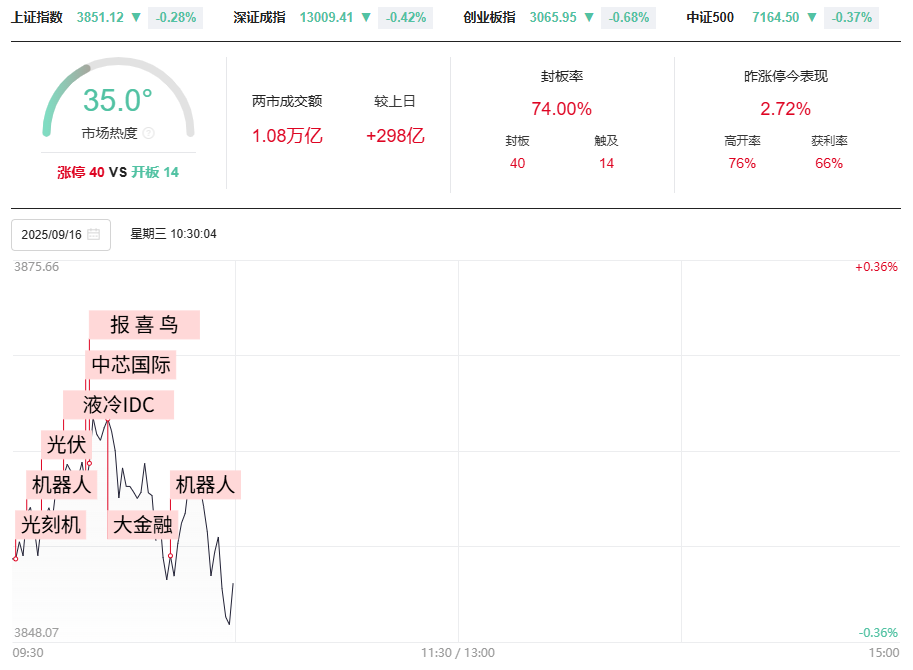This screenshot has height=670, width=913.
Task: Click the 液冷IDC chart marker label
Action: pyautogui.click(x=118, y=405)
